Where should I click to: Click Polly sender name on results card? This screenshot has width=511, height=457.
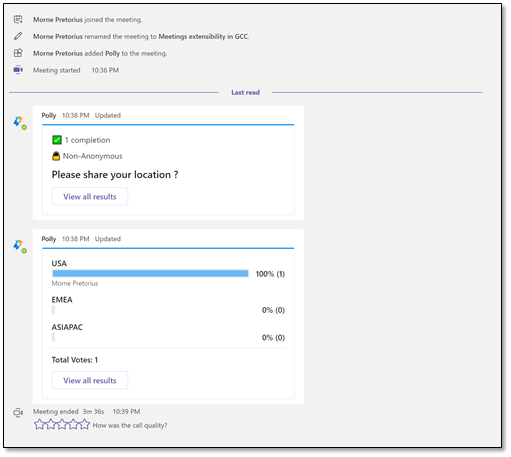tap(49, 239)
